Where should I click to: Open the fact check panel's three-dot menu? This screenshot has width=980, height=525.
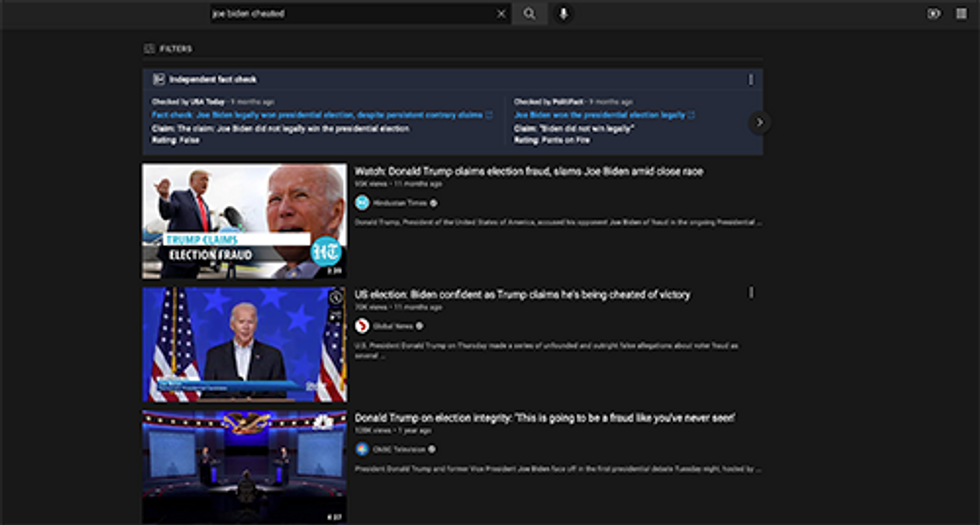(751, 80)
